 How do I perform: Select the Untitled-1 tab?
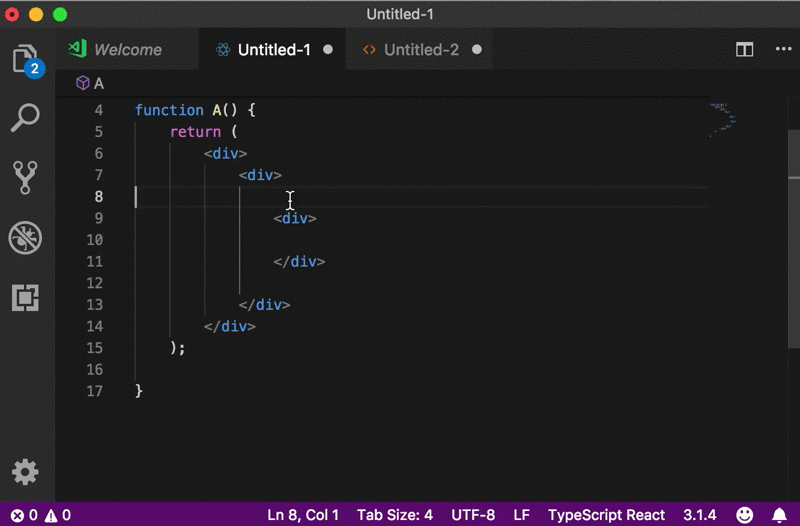(x=272, y=49)
